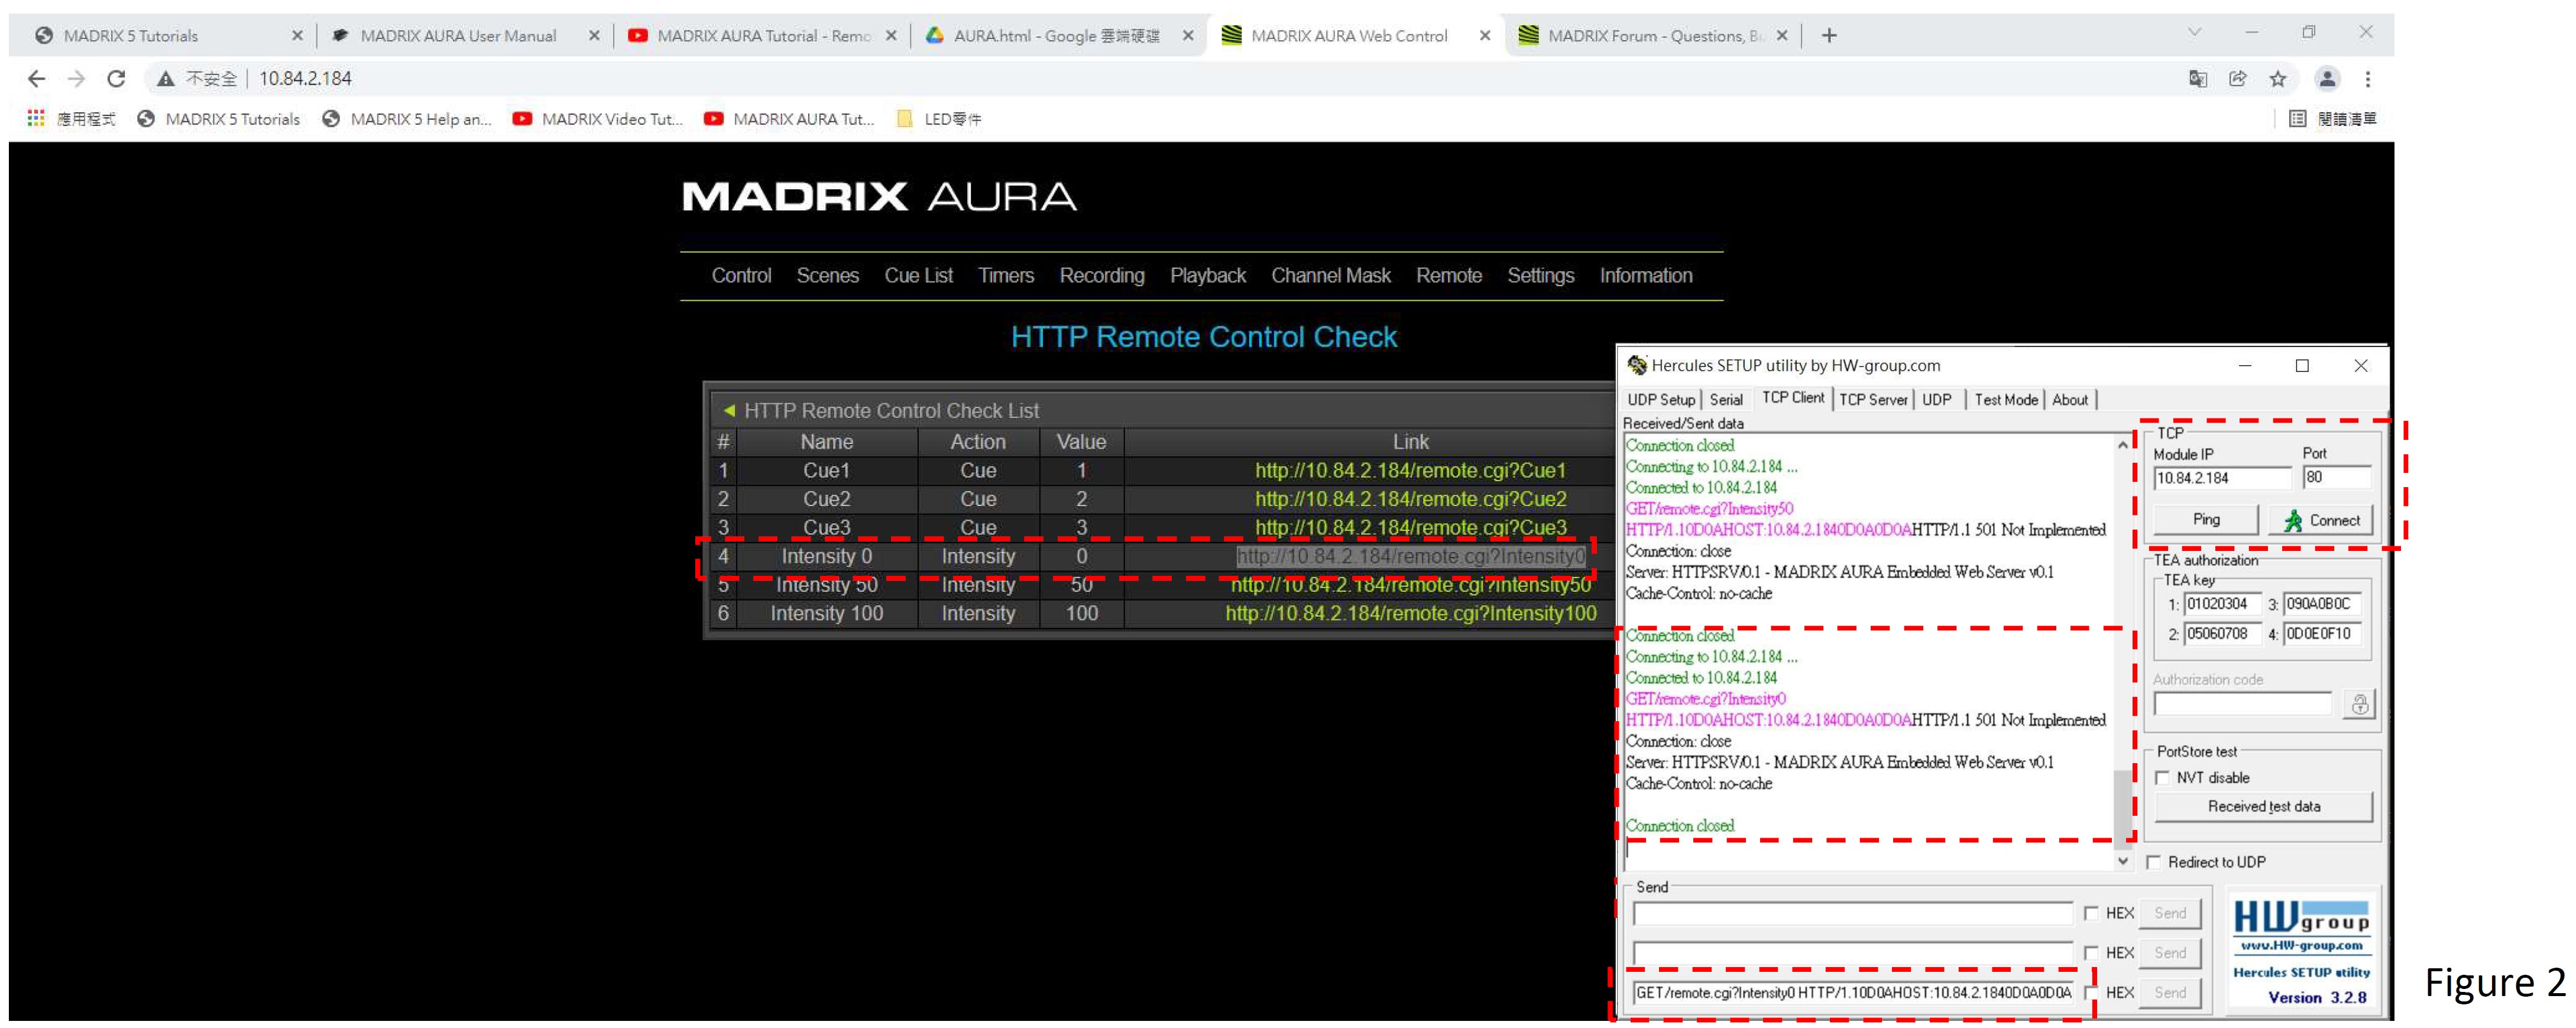
Task: Open the Recording page
Action: coord(1102,276)
